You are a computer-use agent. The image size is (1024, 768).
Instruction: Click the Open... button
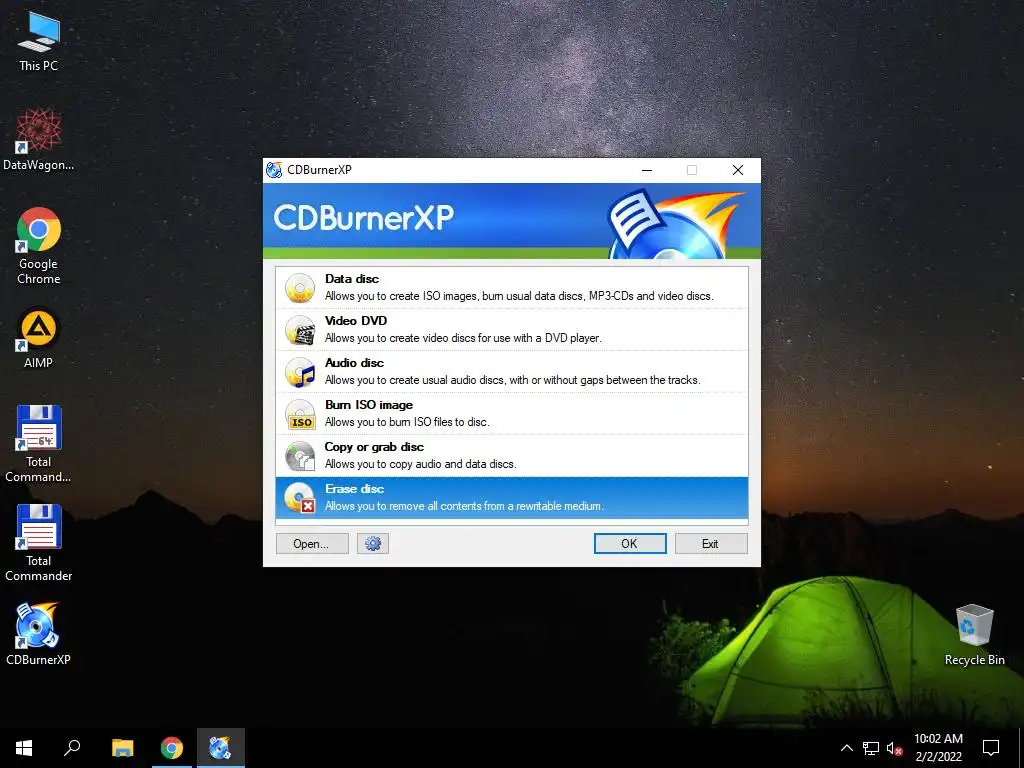[x=312, y=543]
